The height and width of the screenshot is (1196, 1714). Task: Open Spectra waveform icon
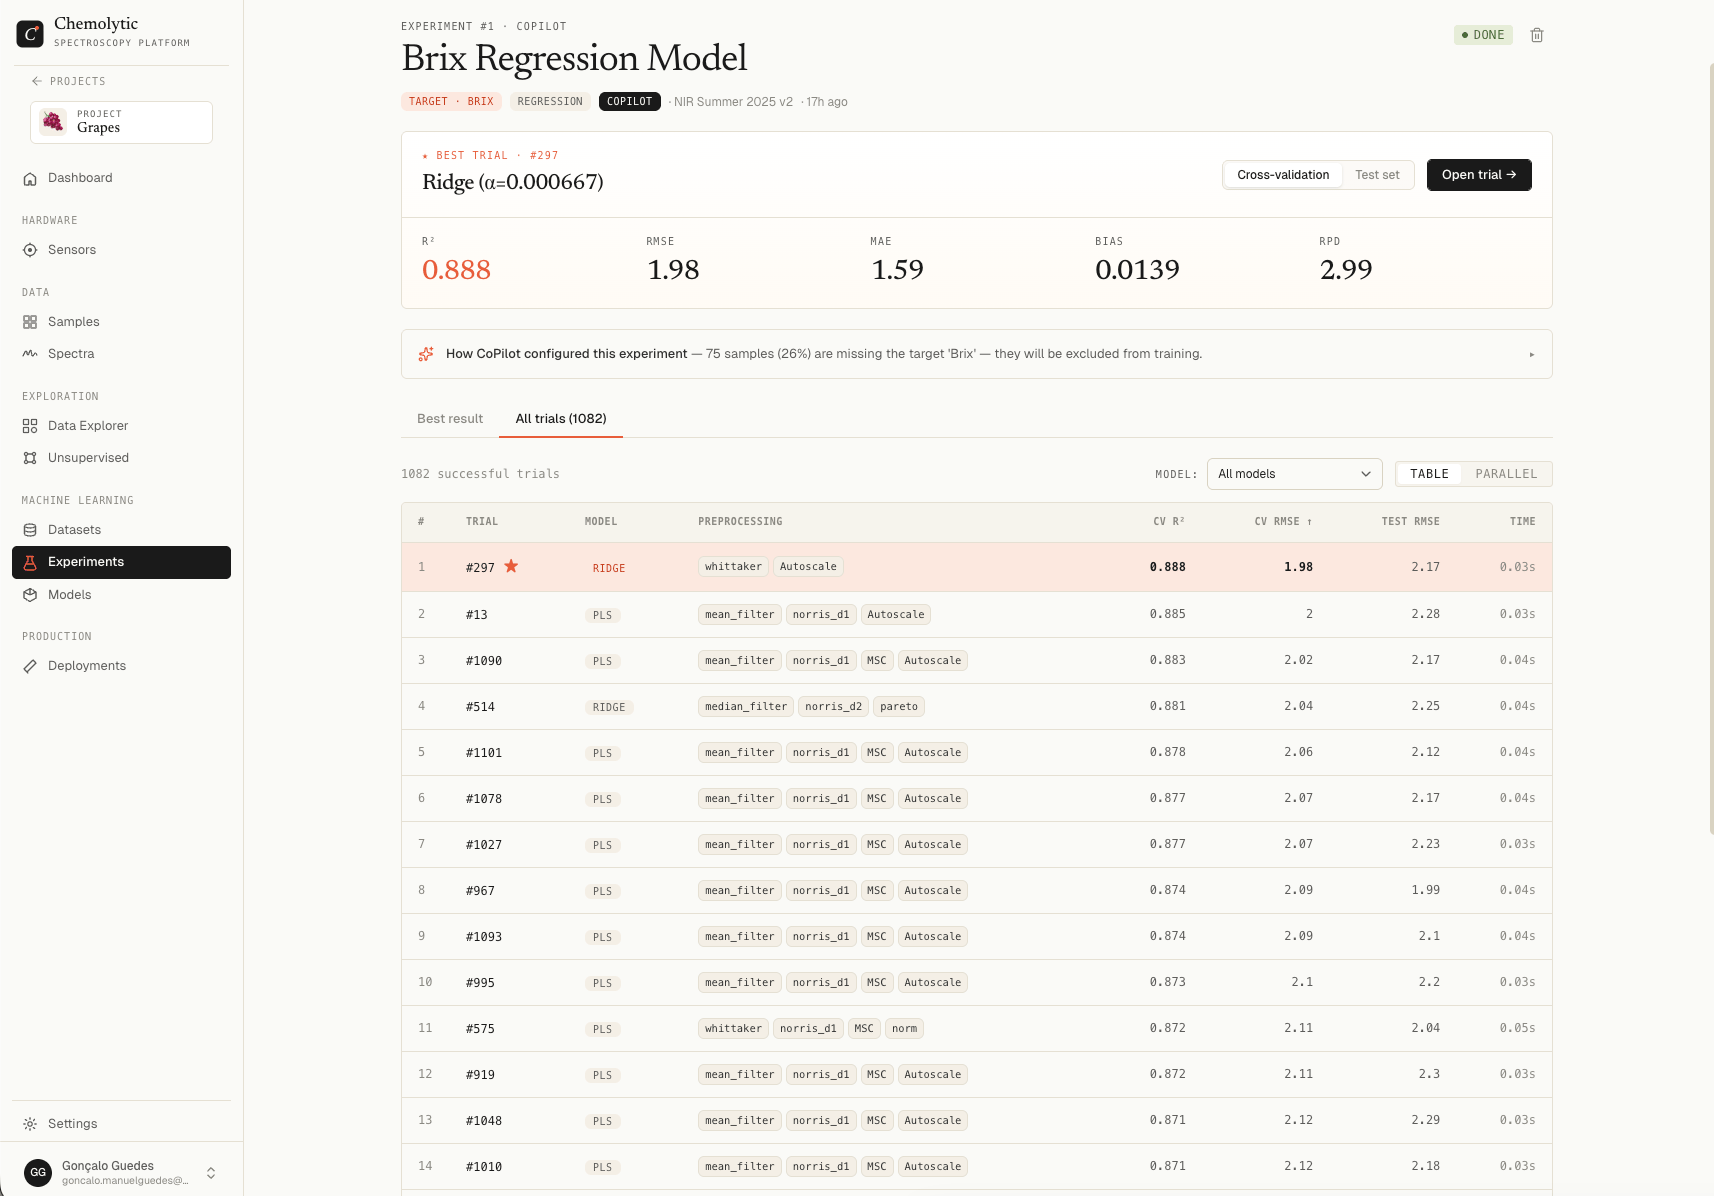(x=30, y=354)
